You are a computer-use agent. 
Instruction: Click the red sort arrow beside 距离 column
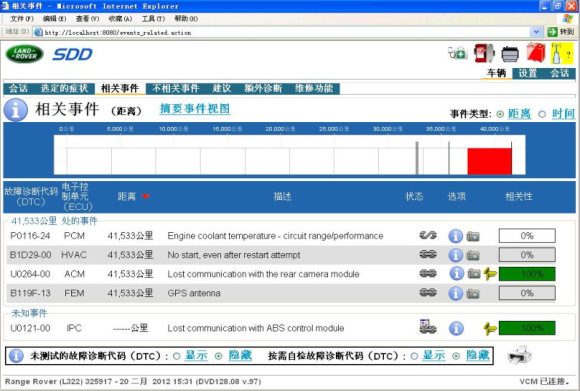[x=145, y=196]
